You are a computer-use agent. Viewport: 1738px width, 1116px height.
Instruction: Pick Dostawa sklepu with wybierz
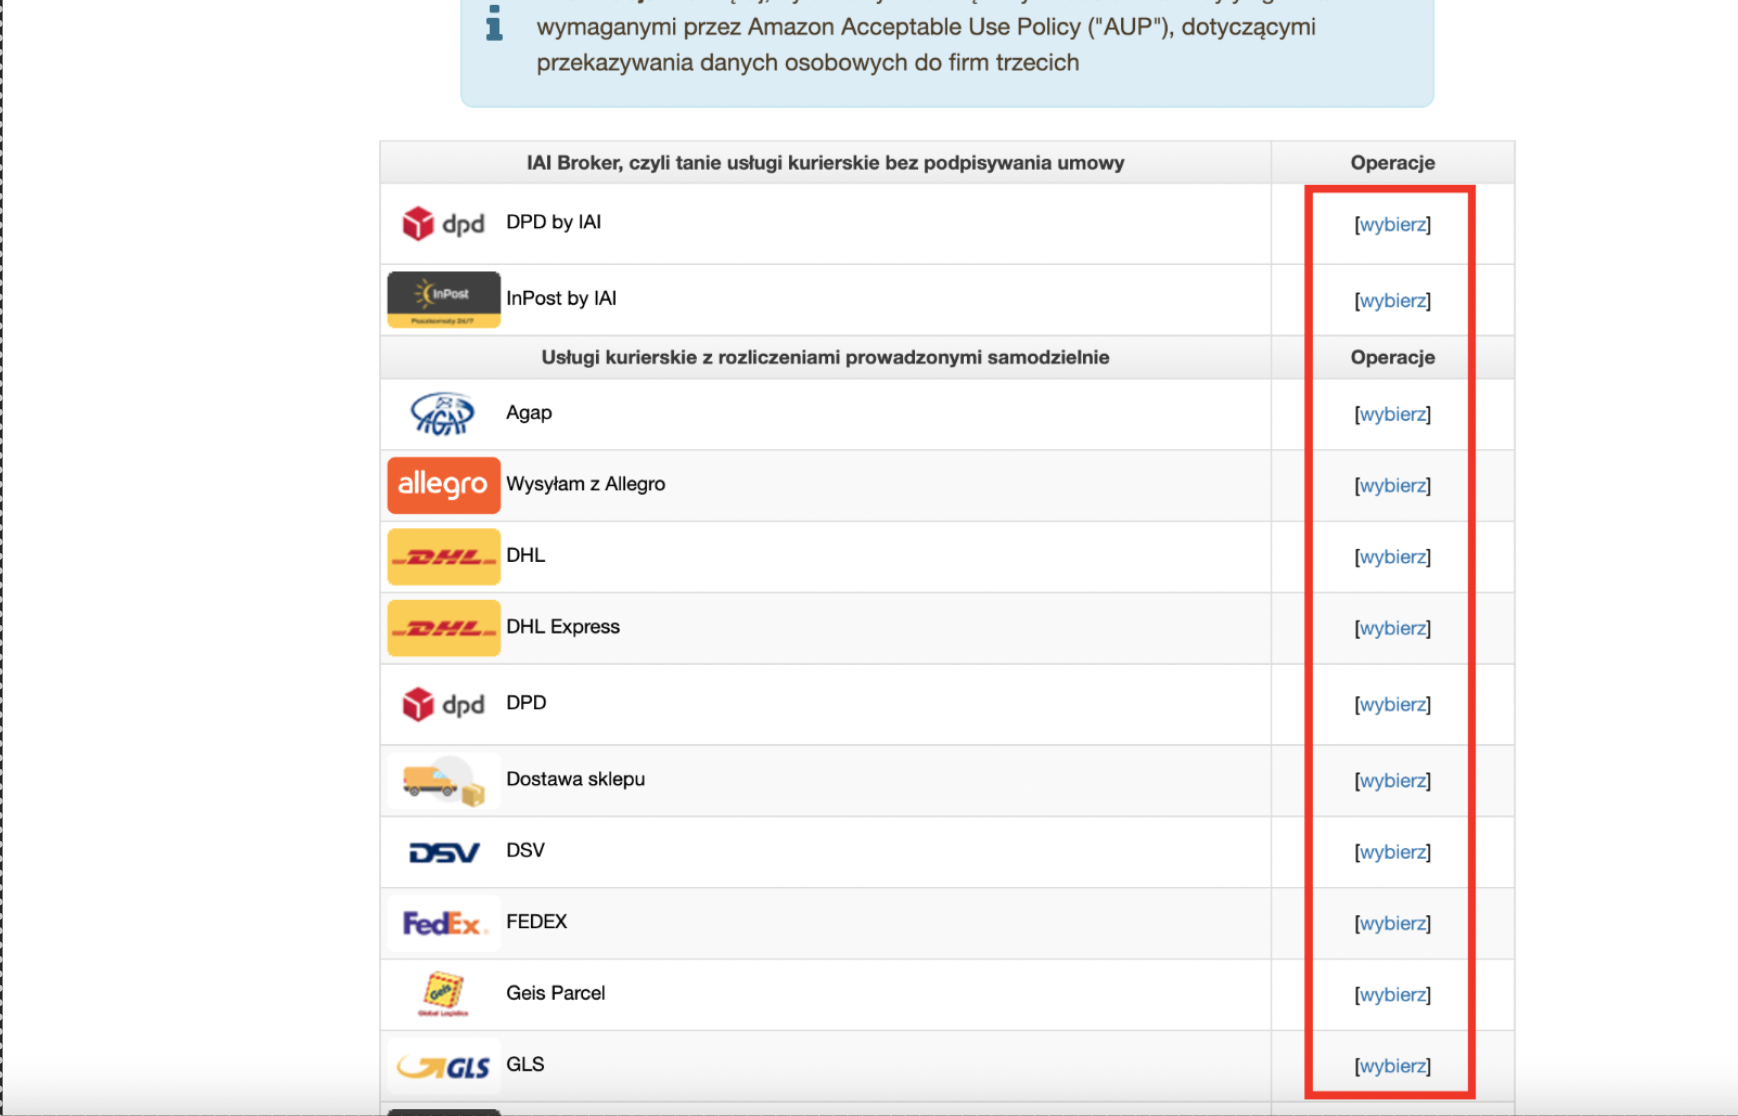1392,780
